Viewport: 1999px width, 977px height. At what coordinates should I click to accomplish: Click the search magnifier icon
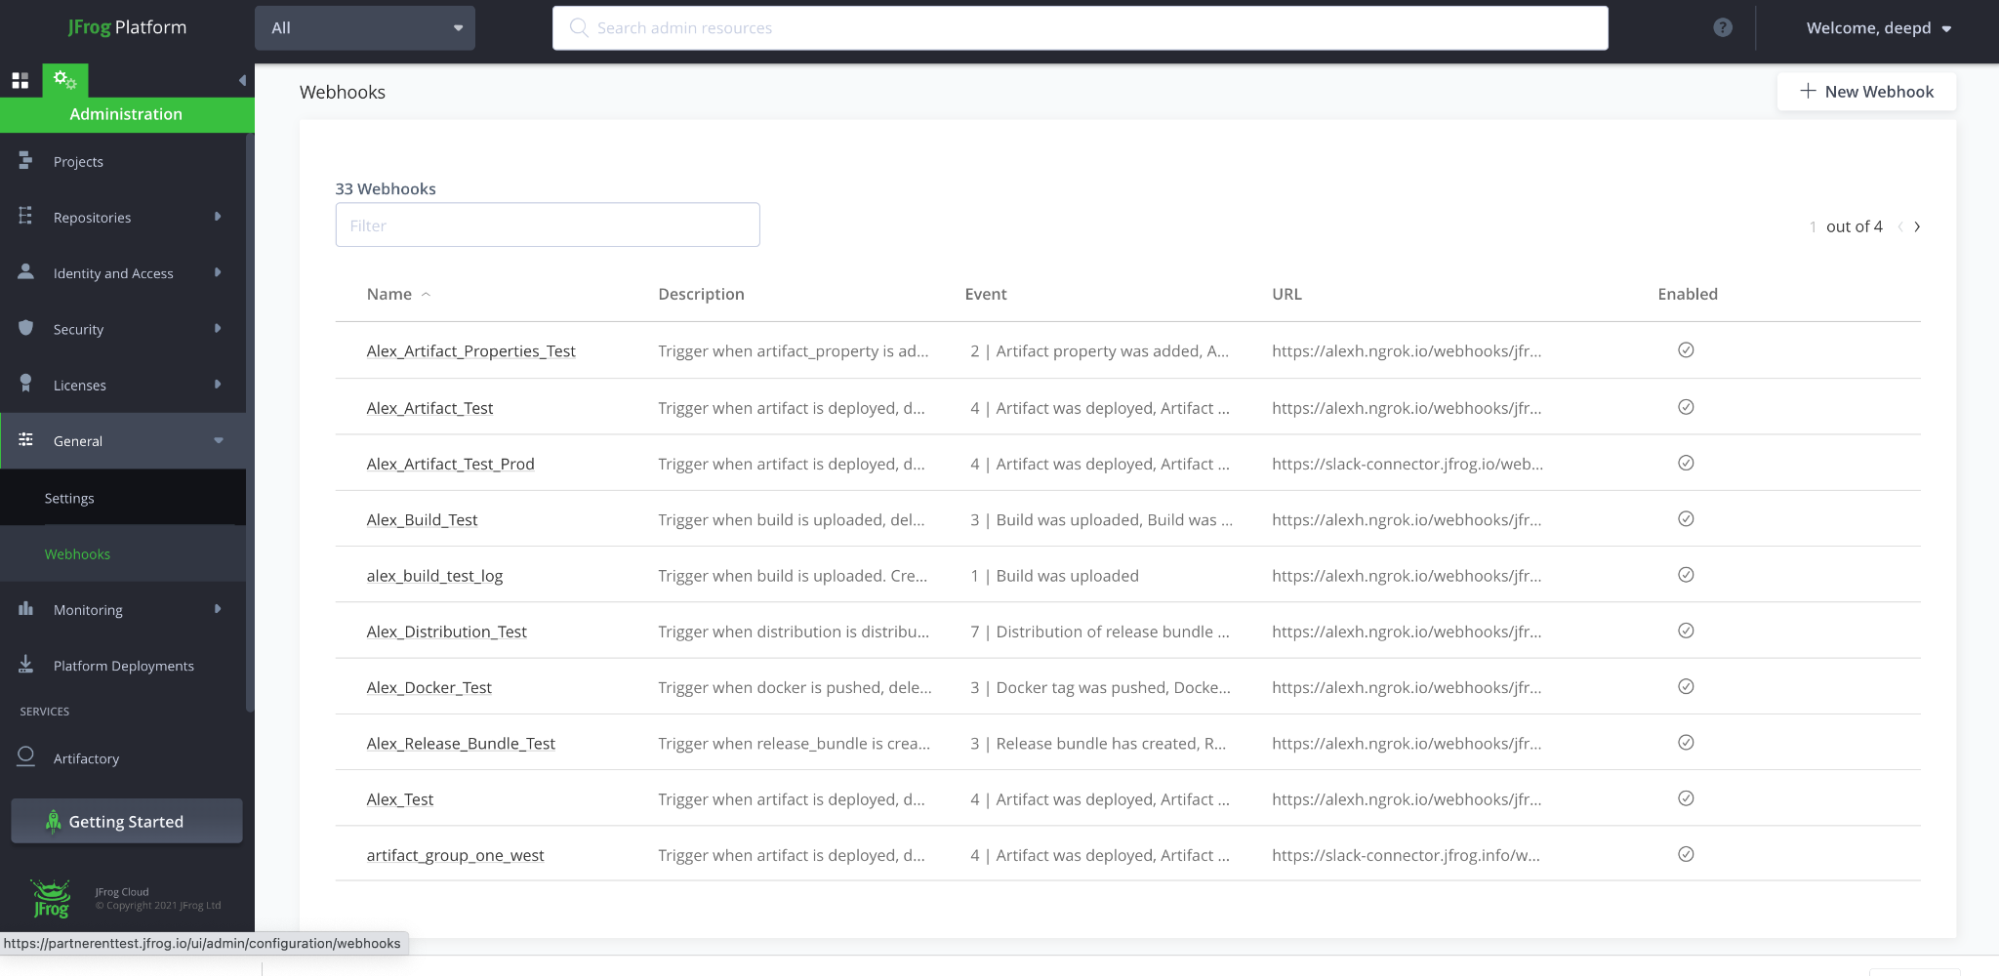pos(578,28)
